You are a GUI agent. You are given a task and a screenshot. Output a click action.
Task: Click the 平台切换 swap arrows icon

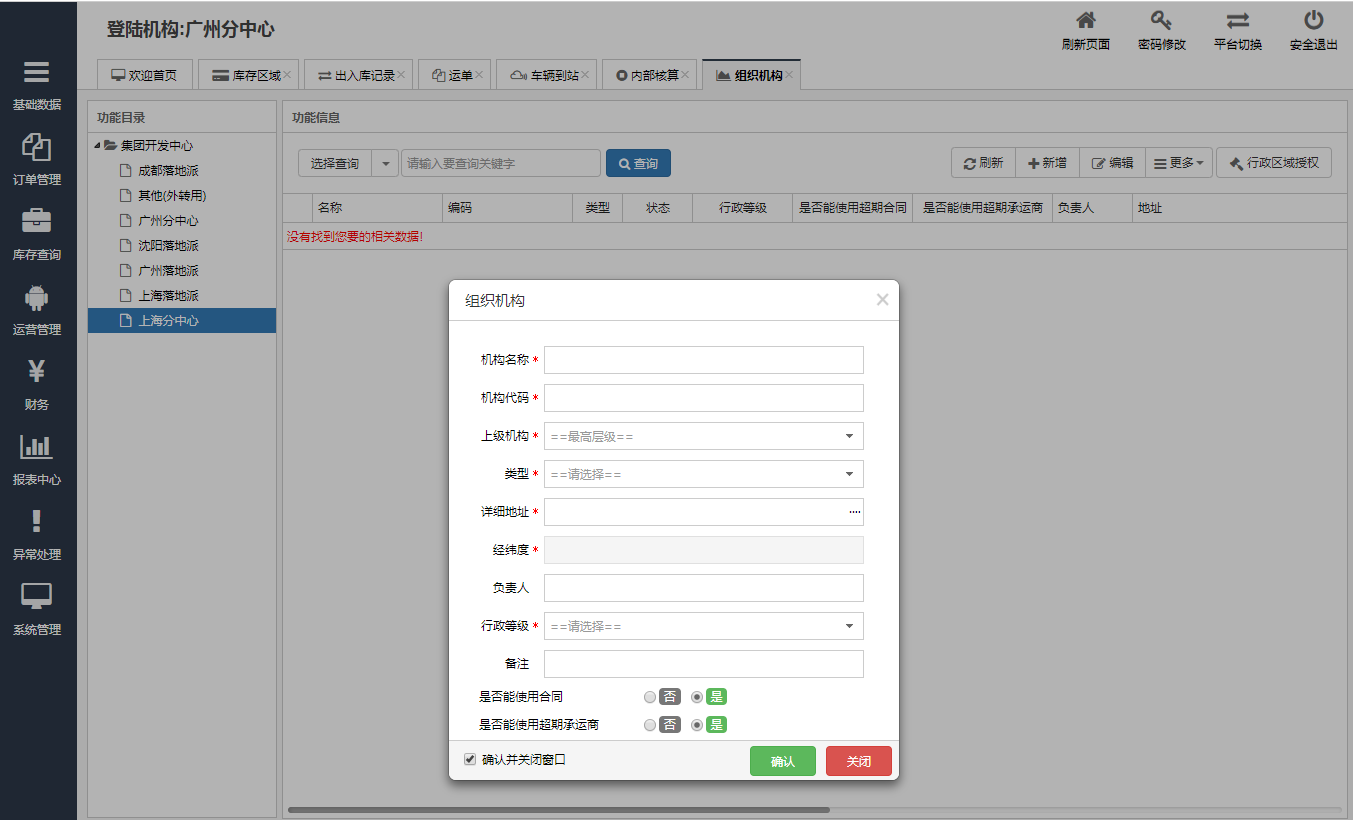[1237, 21]
